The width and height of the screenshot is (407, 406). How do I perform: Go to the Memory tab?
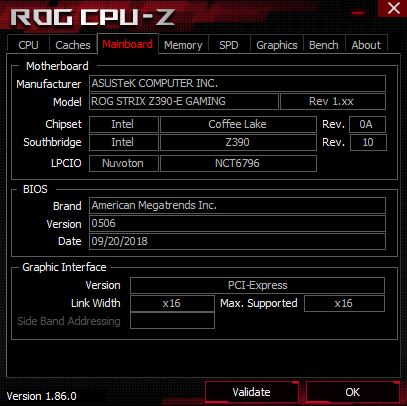pyautogui.click(x=183, y=45)
